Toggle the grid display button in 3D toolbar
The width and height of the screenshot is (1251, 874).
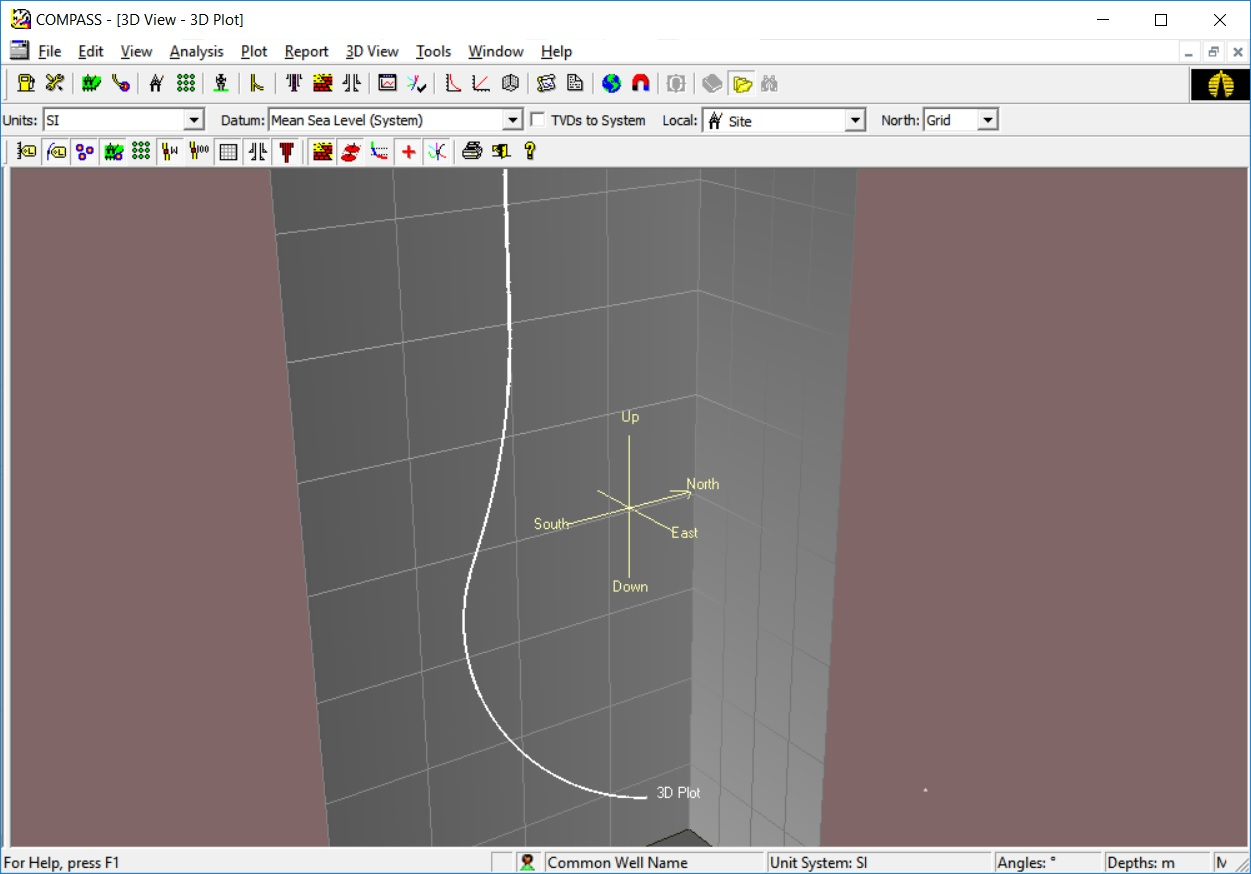(x=228, y=151)
